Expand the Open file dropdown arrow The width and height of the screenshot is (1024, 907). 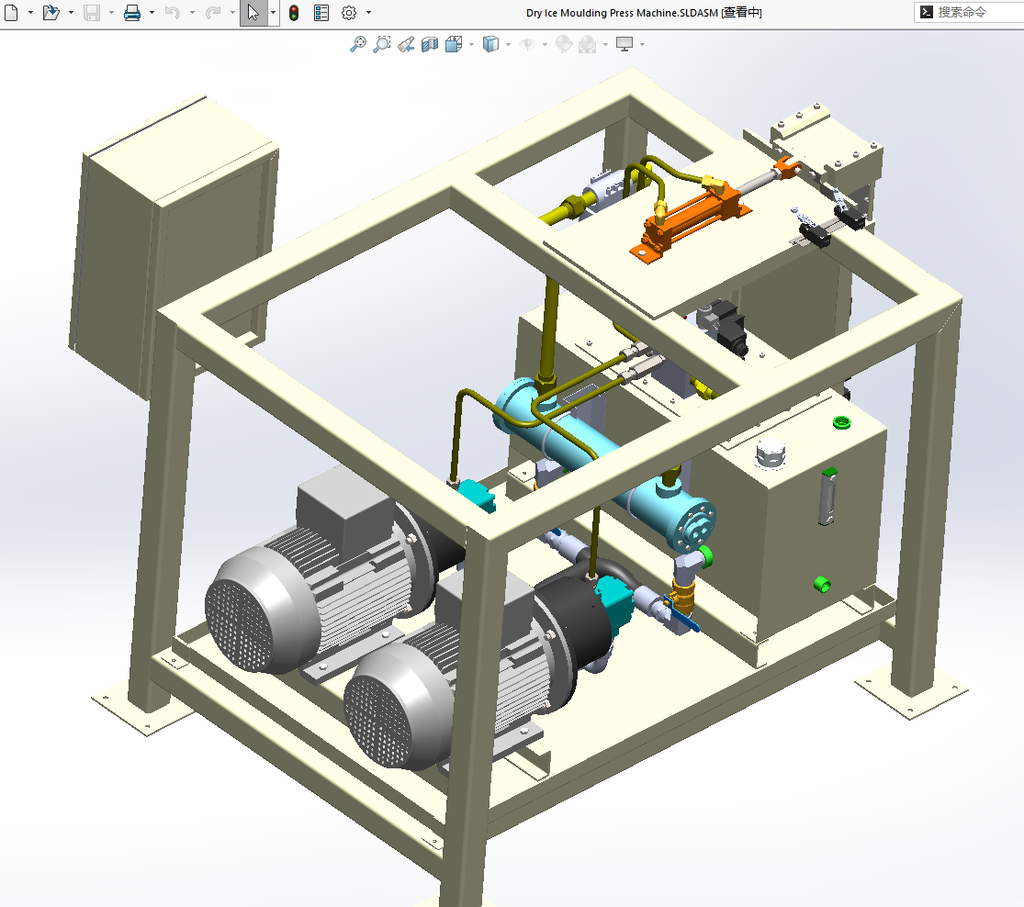(x=71, y=12)
